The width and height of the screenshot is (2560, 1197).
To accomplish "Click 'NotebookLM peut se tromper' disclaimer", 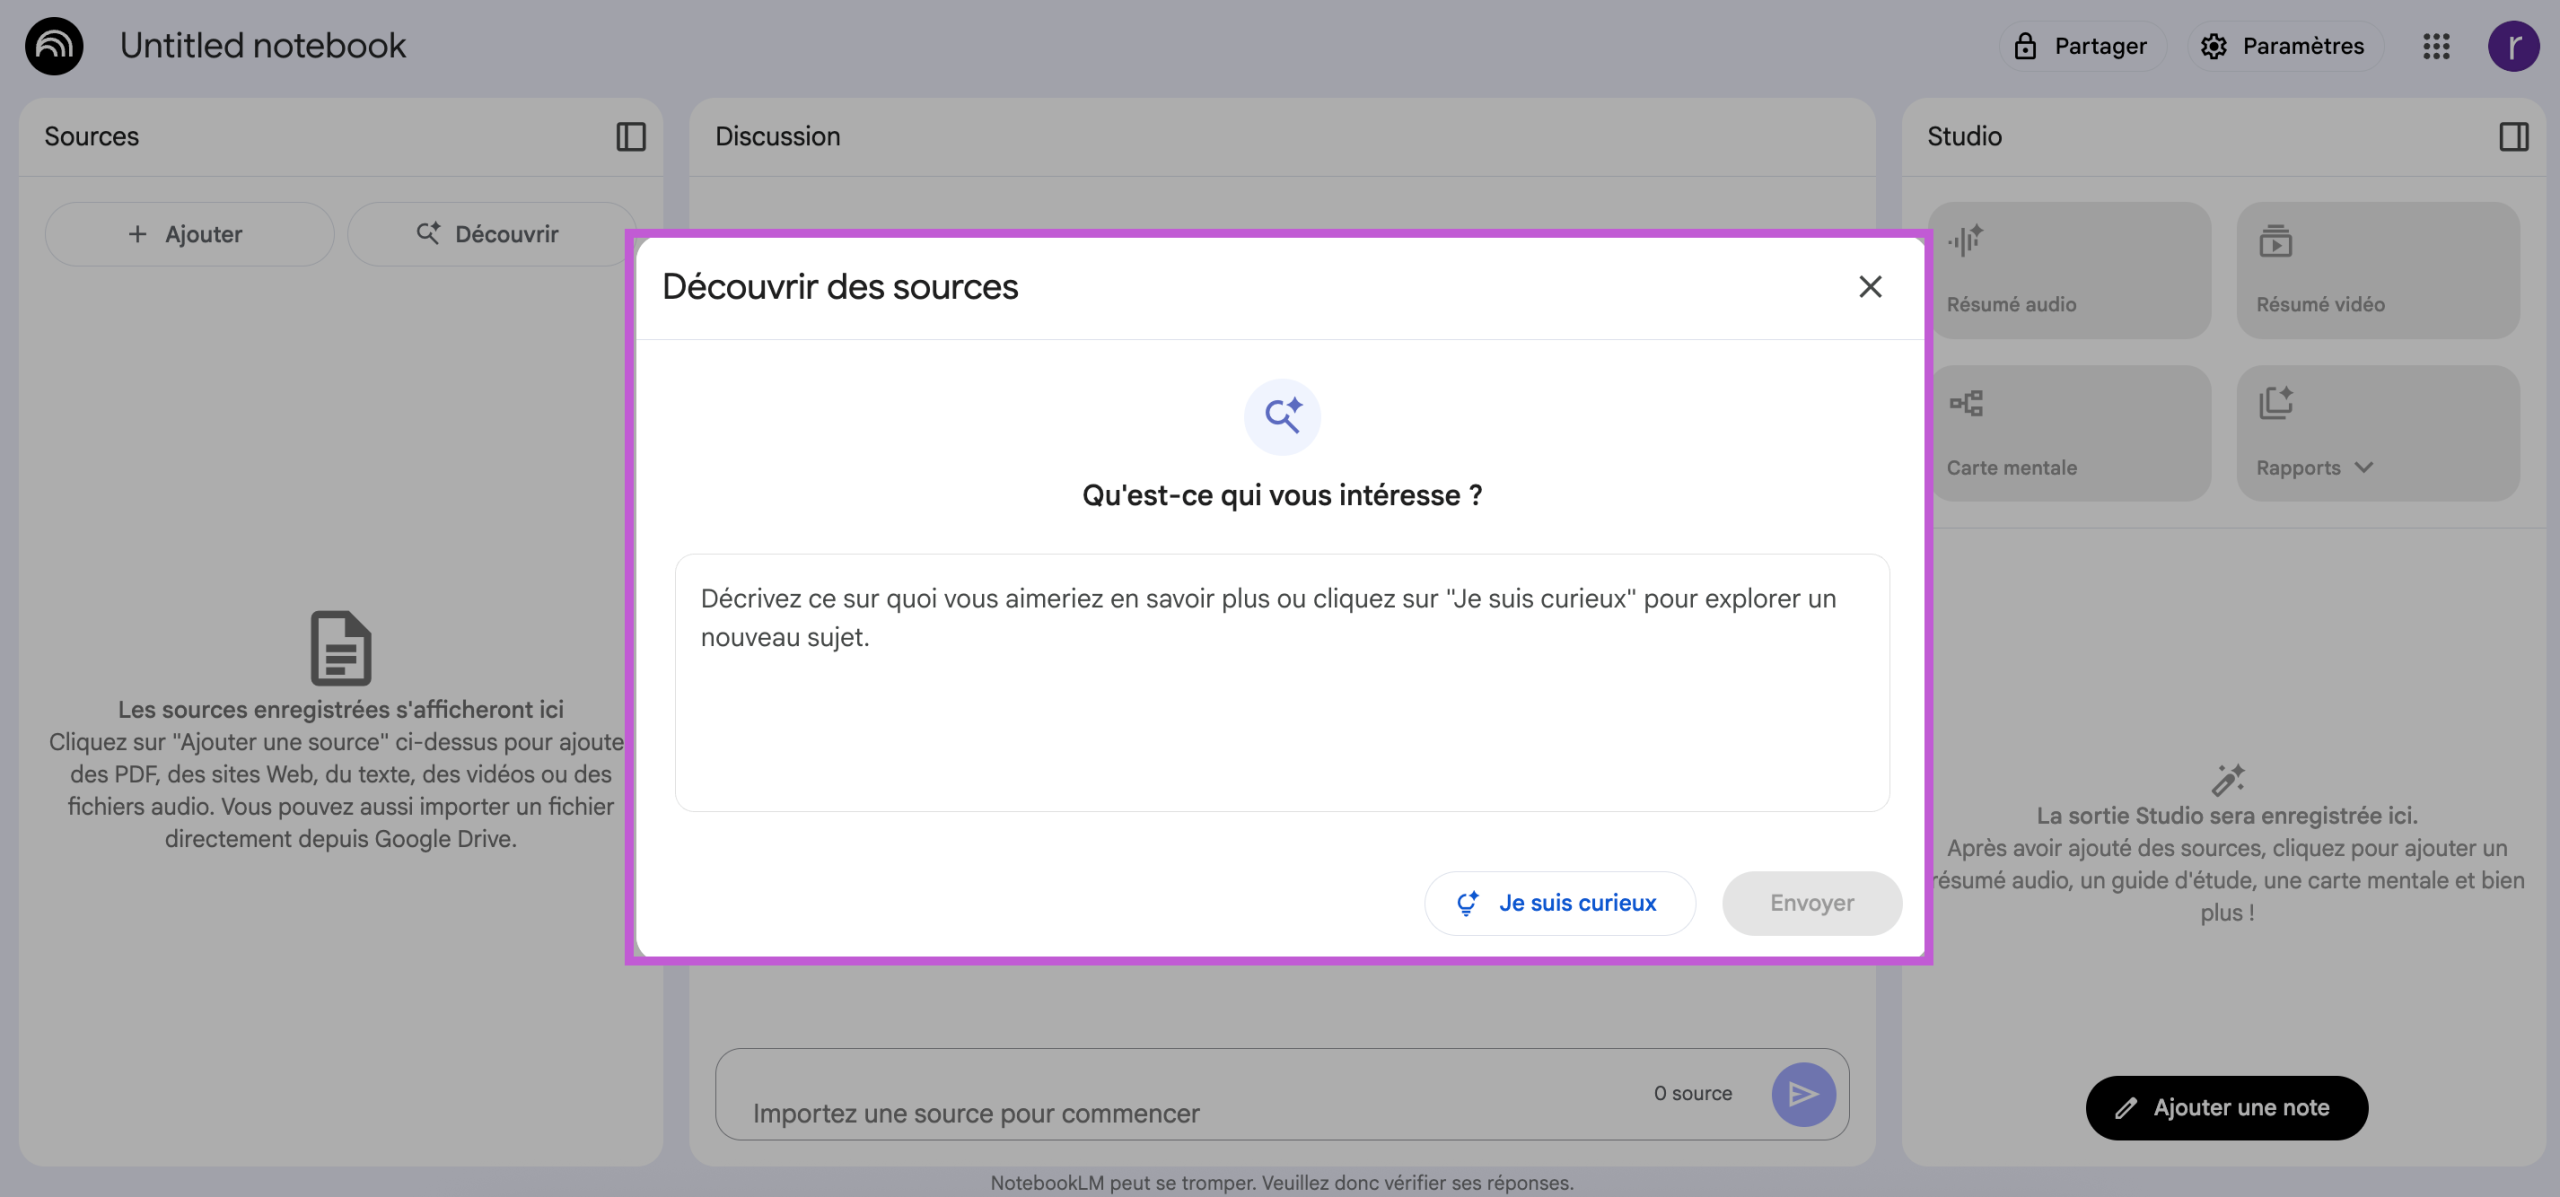I will point(1282,1183).
